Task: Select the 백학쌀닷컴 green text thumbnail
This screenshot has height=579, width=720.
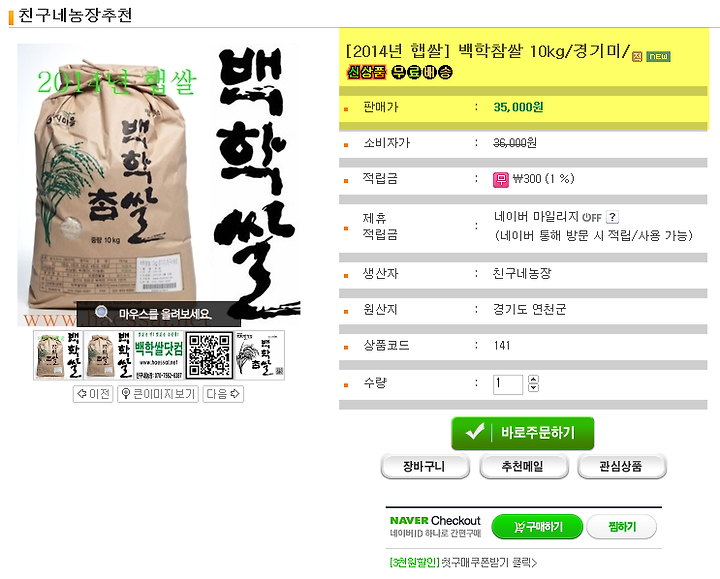Action: pyautogui.click(x=159, y=355)
